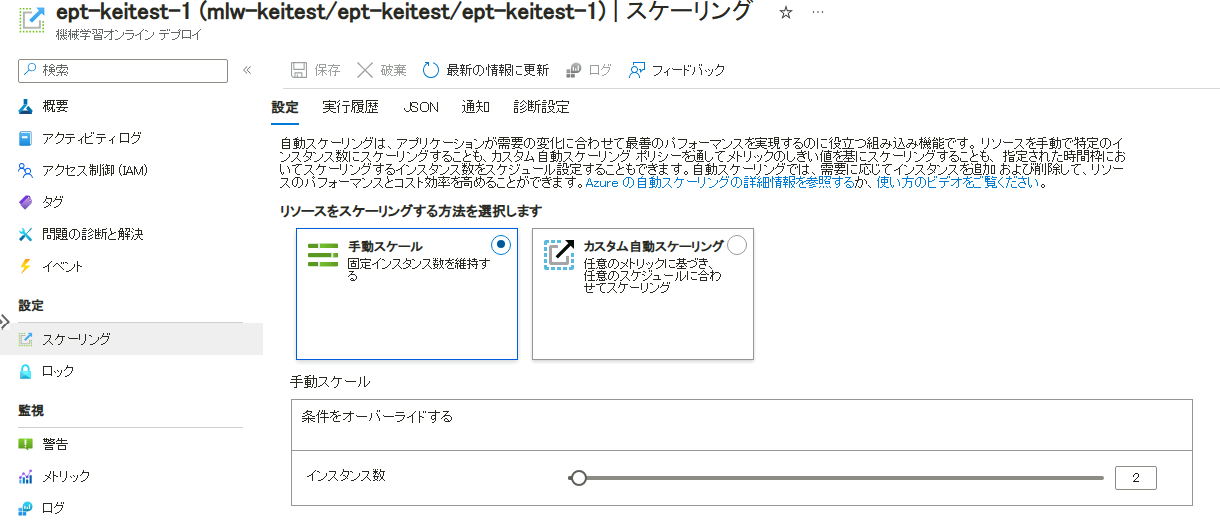Click 条件をオーバーライドする text
The width and height of the screenshot is (1220, 522).
point(377,416)
